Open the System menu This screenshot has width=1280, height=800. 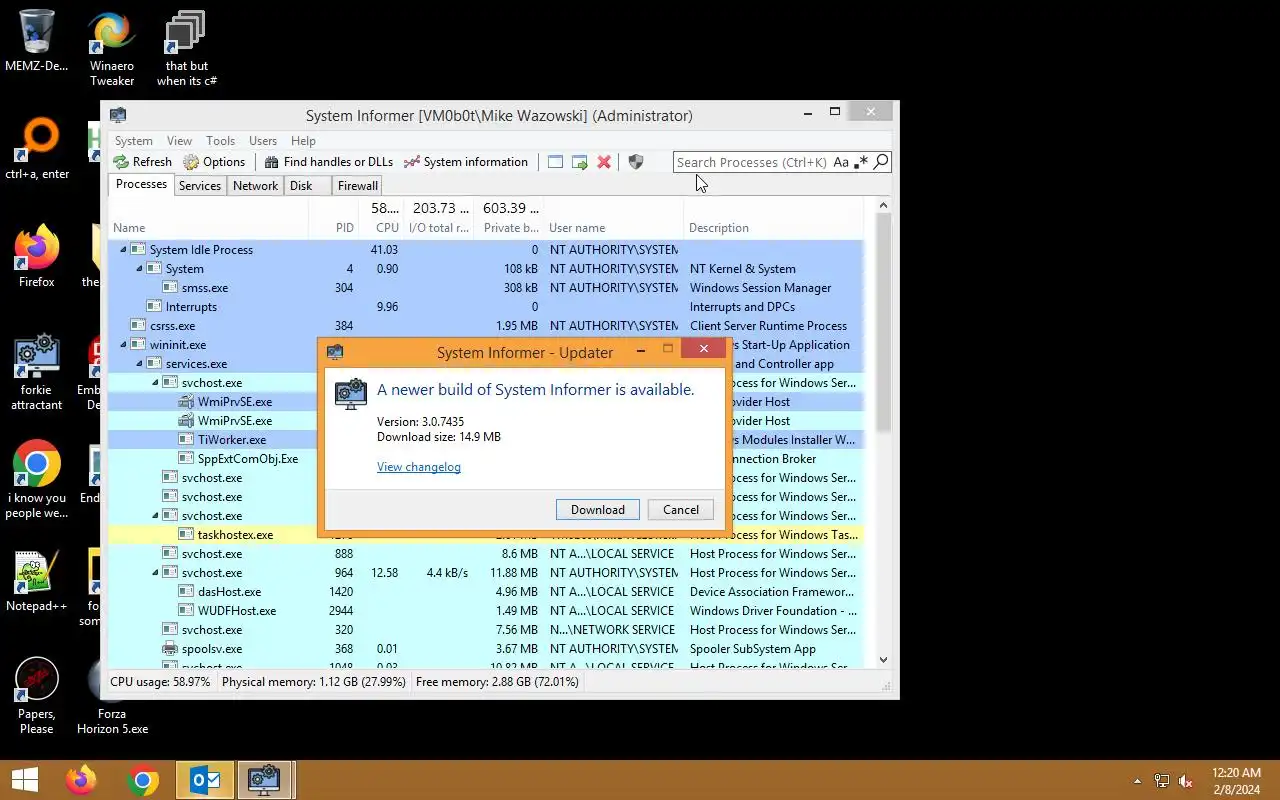click(x=133, y=141)
